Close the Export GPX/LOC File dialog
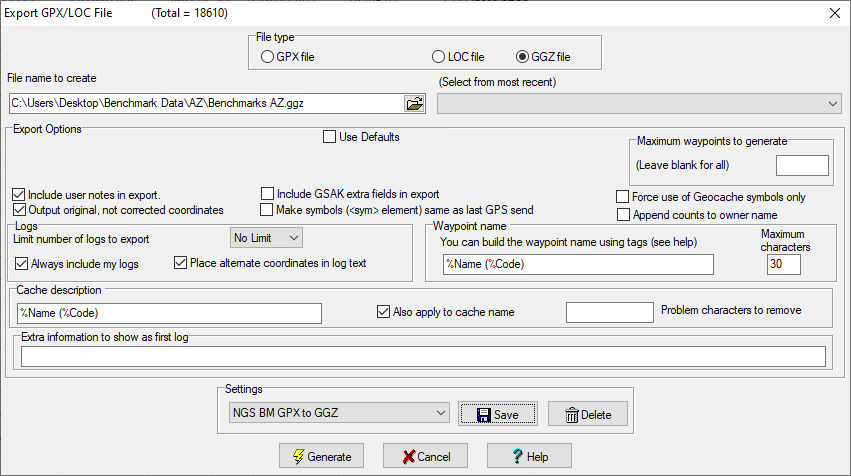The image size is (851, 476). click(835, 13)
